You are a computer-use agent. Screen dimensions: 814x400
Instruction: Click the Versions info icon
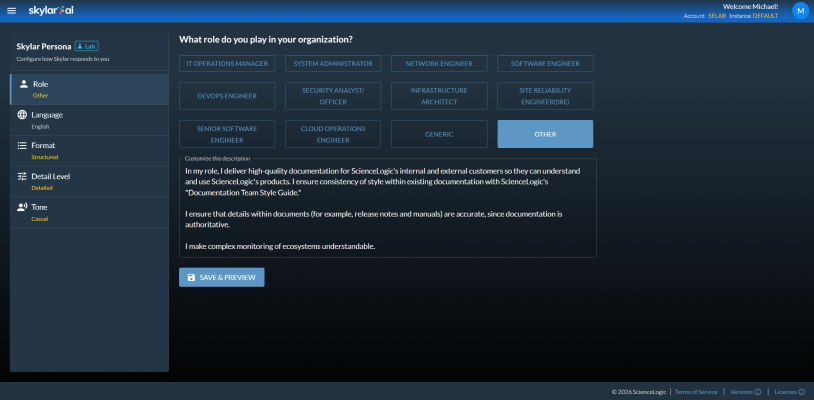click(x=757, y=392)
